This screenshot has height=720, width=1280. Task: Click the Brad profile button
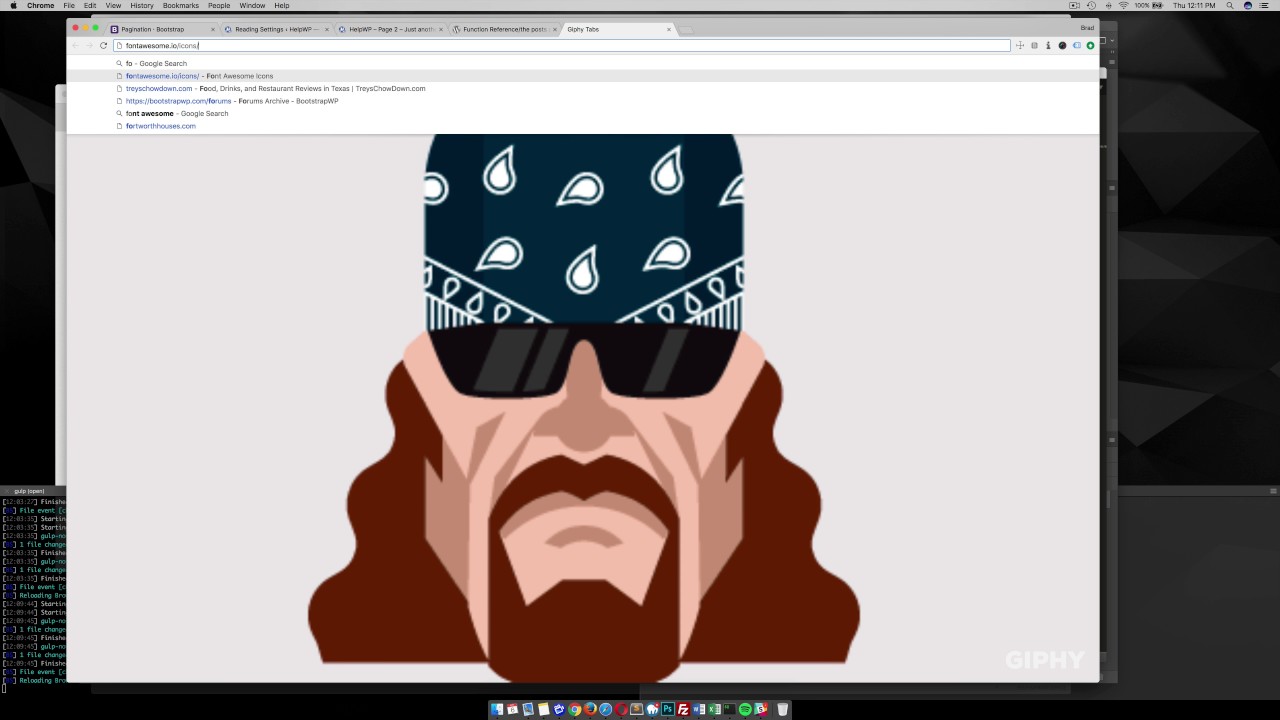(1087, 28)
